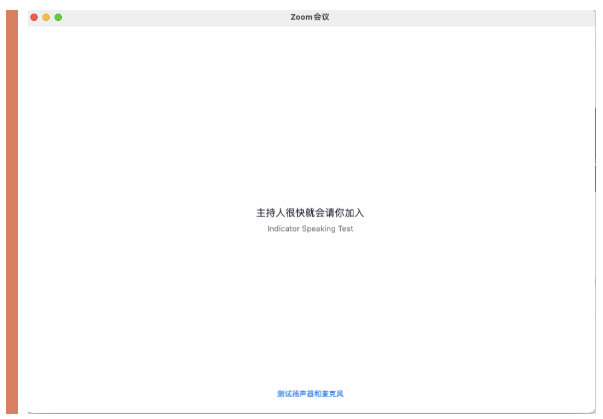This screenshot has height=419, width=603.
Task: Close the Zoom会议 window with red button
Action: coord(34,18)
